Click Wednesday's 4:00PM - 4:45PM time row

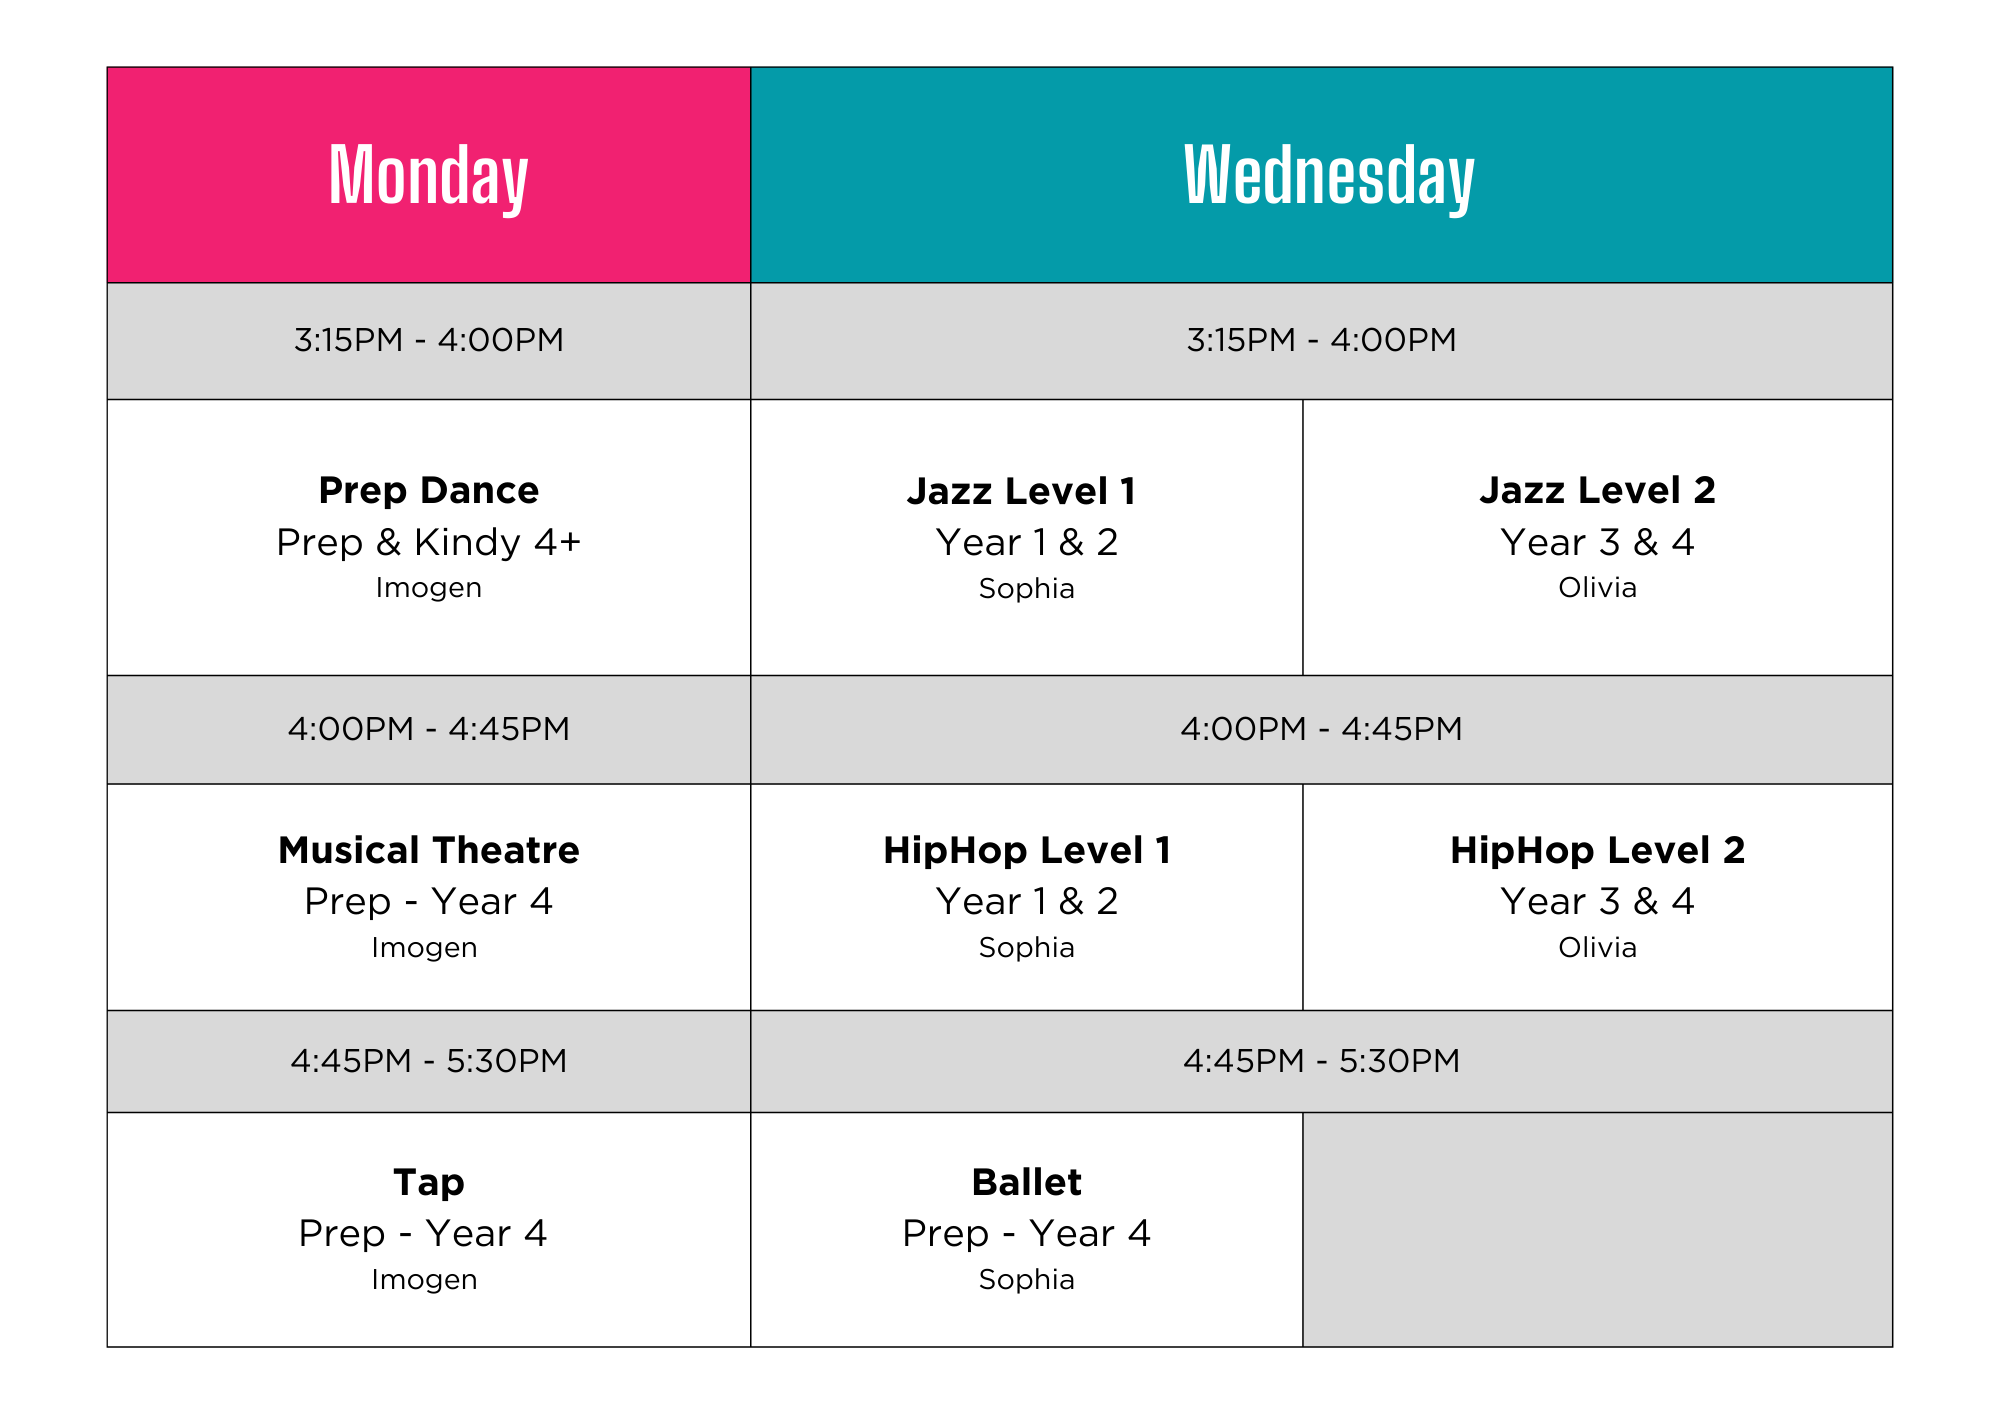1321,729
